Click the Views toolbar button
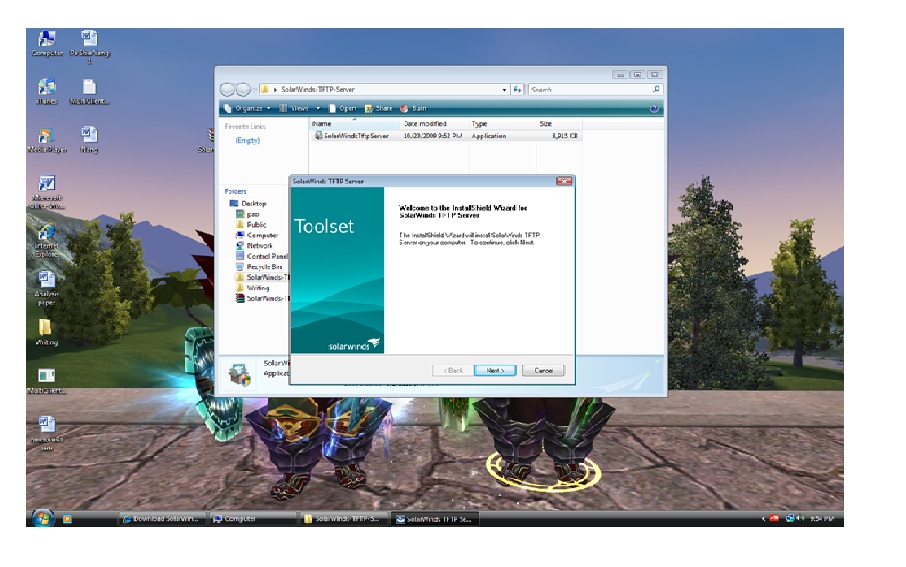This screenshot has height=567, width=906. click(x=295, y=109)
